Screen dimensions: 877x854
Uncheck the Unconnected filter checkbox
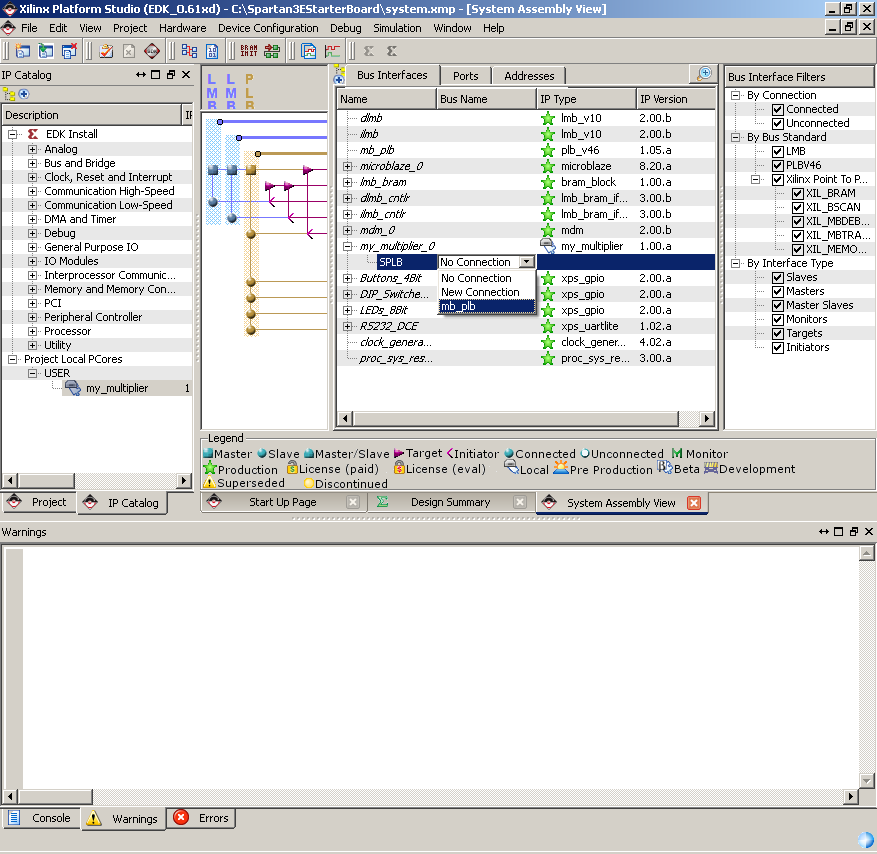[x=777, y=124]
